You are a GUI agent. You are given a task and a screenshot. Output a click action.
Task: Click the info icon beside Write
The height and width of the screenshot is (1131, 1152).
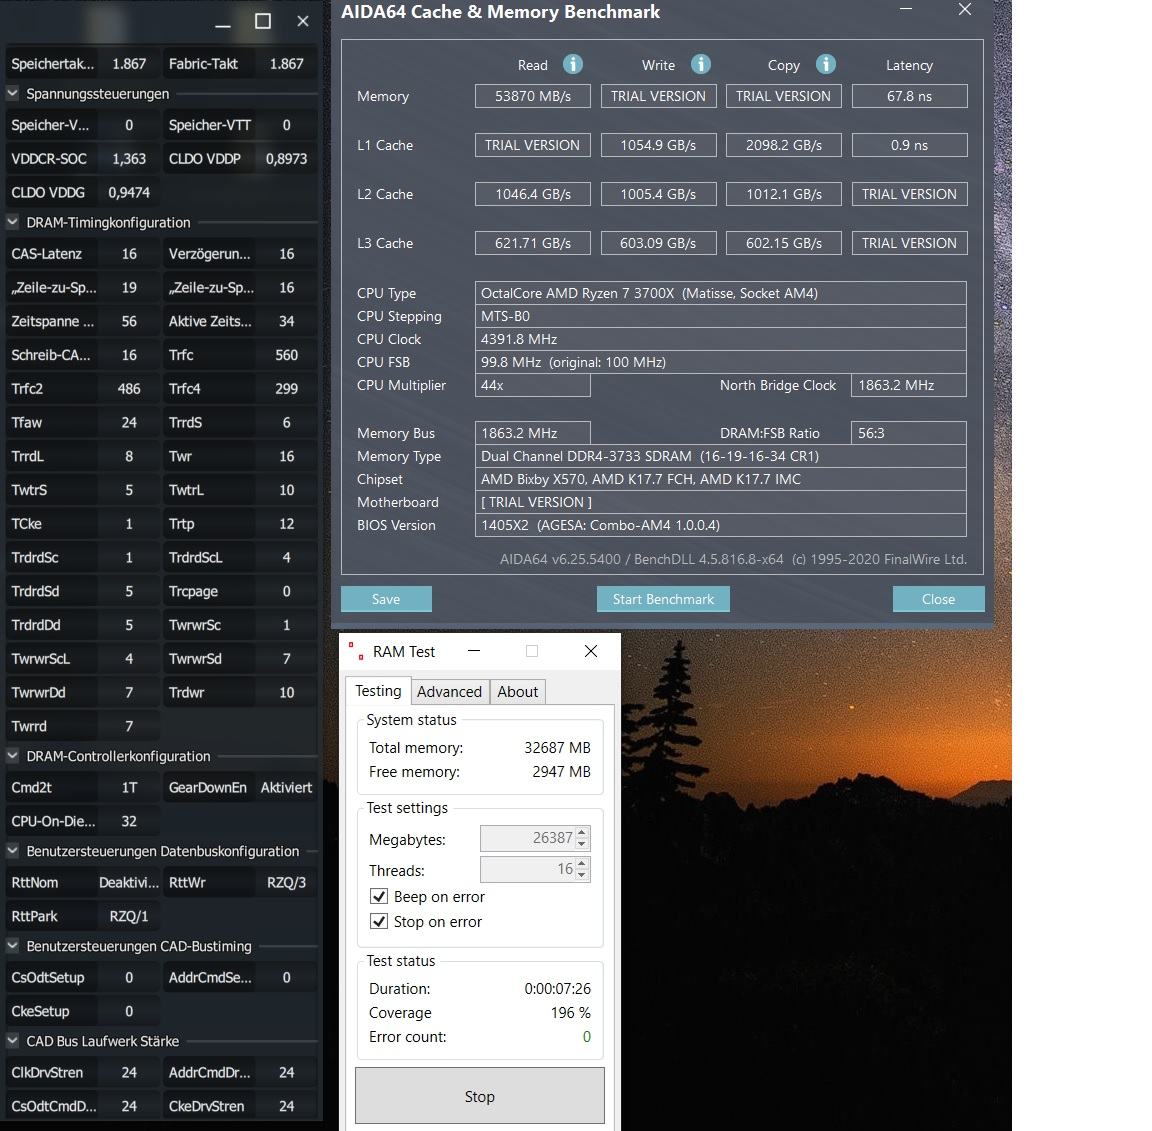[x=700, y=65]
